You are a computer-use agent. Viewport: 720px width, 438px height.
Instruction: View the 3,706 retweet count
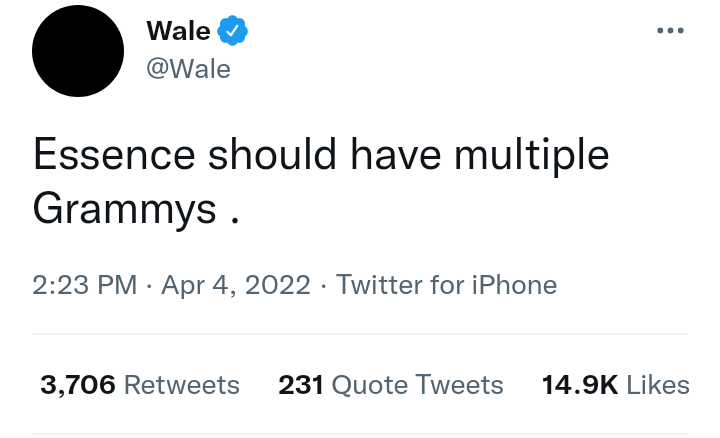78,385
